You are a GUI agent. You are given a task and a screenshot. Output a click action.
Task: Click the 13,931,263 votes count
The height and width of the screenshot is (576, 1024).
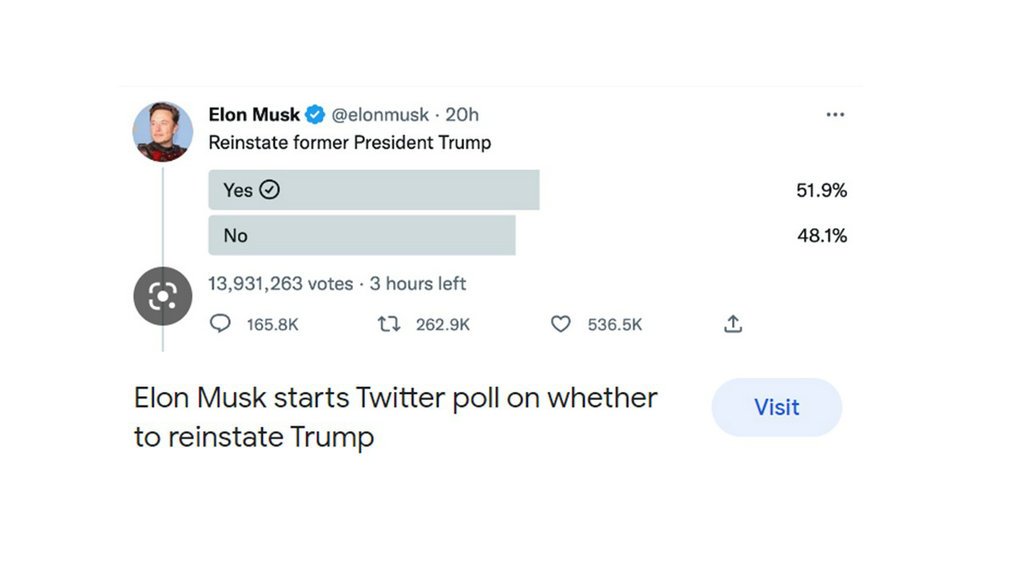(280, 284)
